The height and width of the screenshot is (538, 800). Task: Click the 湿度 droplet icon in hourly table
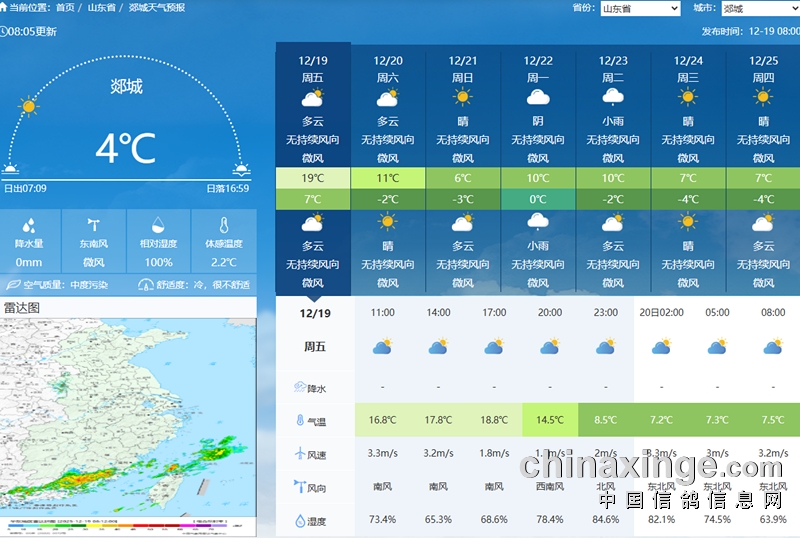tap(299, 521)
